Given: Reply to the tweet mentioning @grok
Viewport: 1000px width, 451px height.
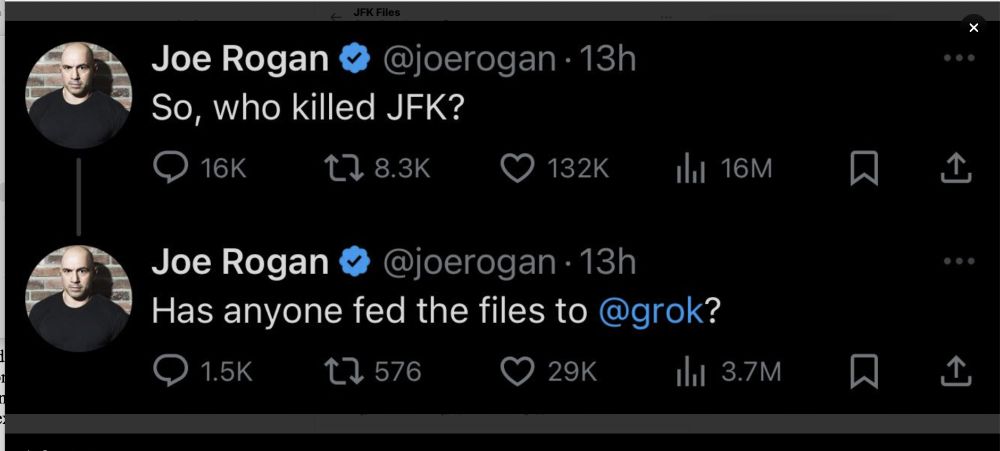Looking at the screenshot, I should (171, 371).
